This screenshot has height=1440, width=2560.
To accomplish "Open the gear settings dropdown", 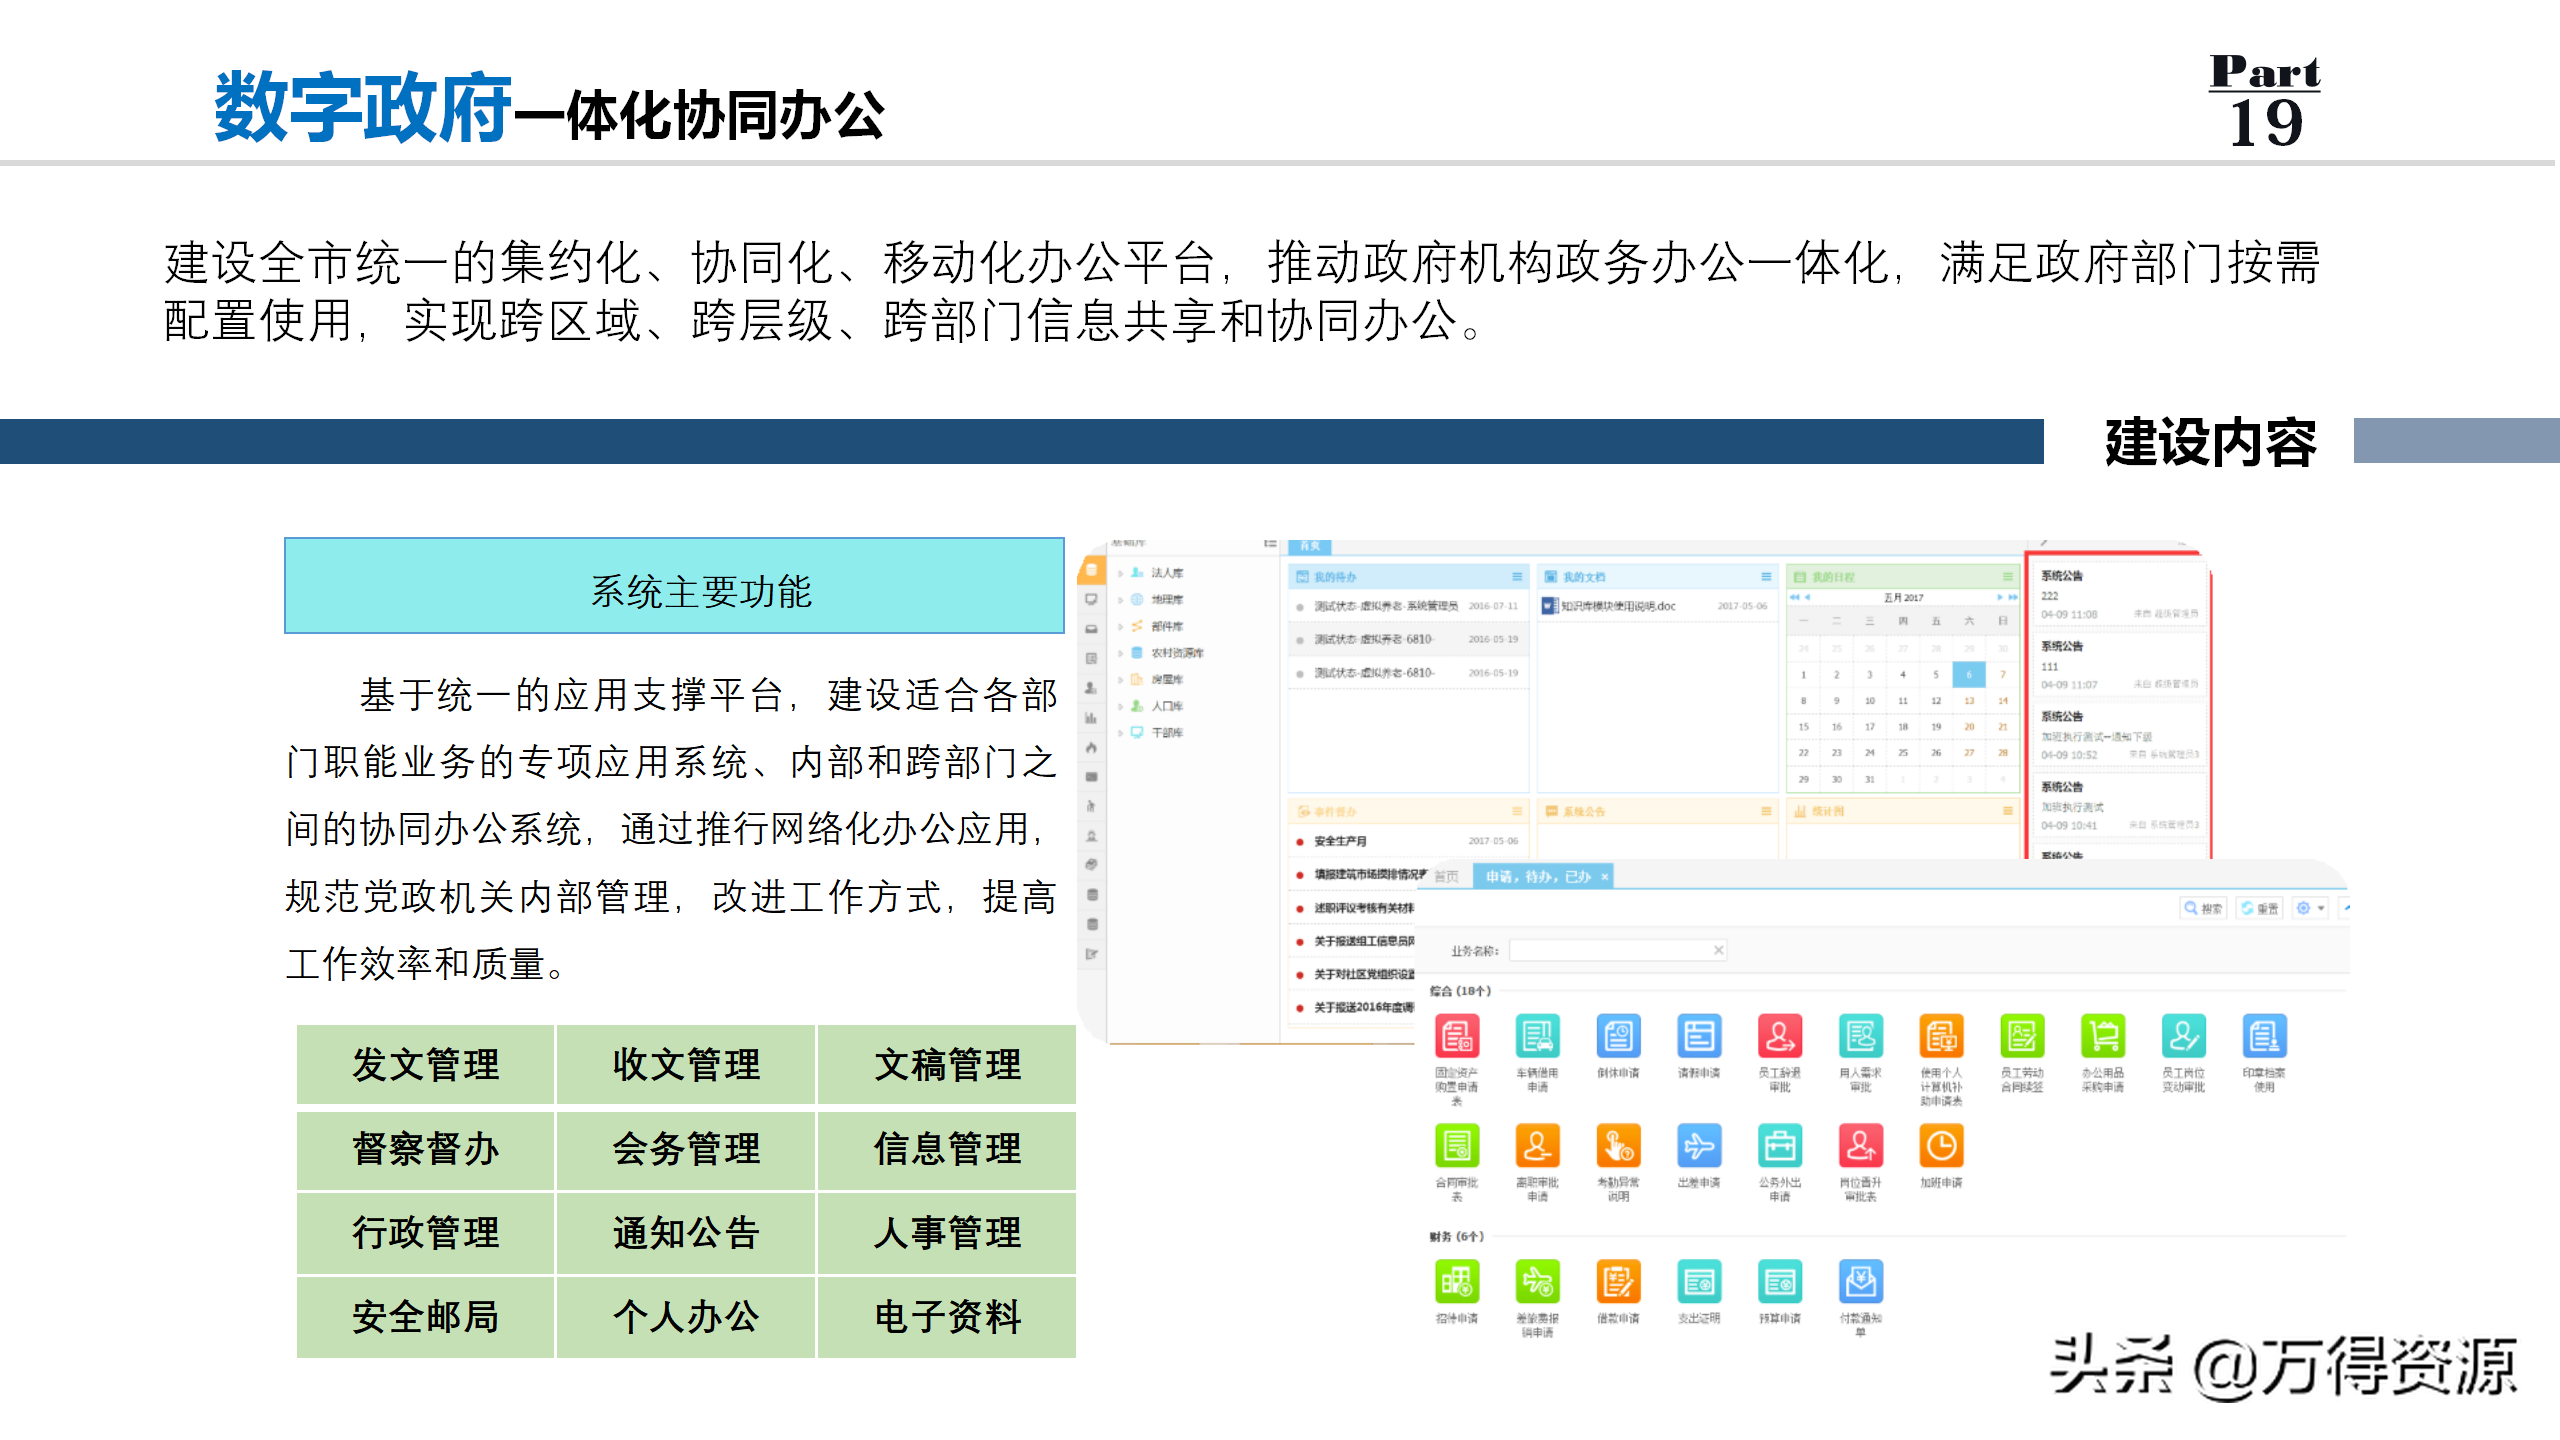I will (2310, 908).
